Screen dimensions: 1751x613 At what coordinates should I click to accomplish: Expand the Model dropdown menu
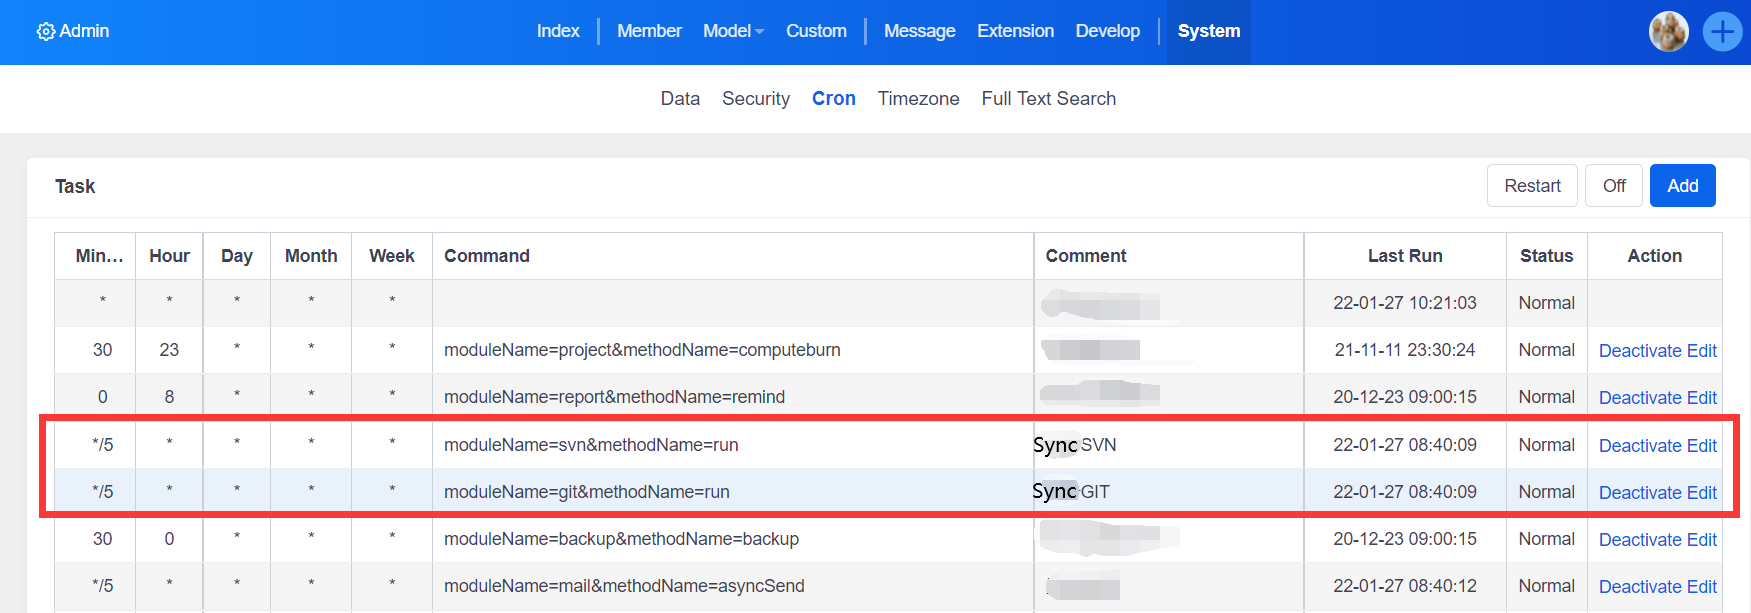point(732,32)
